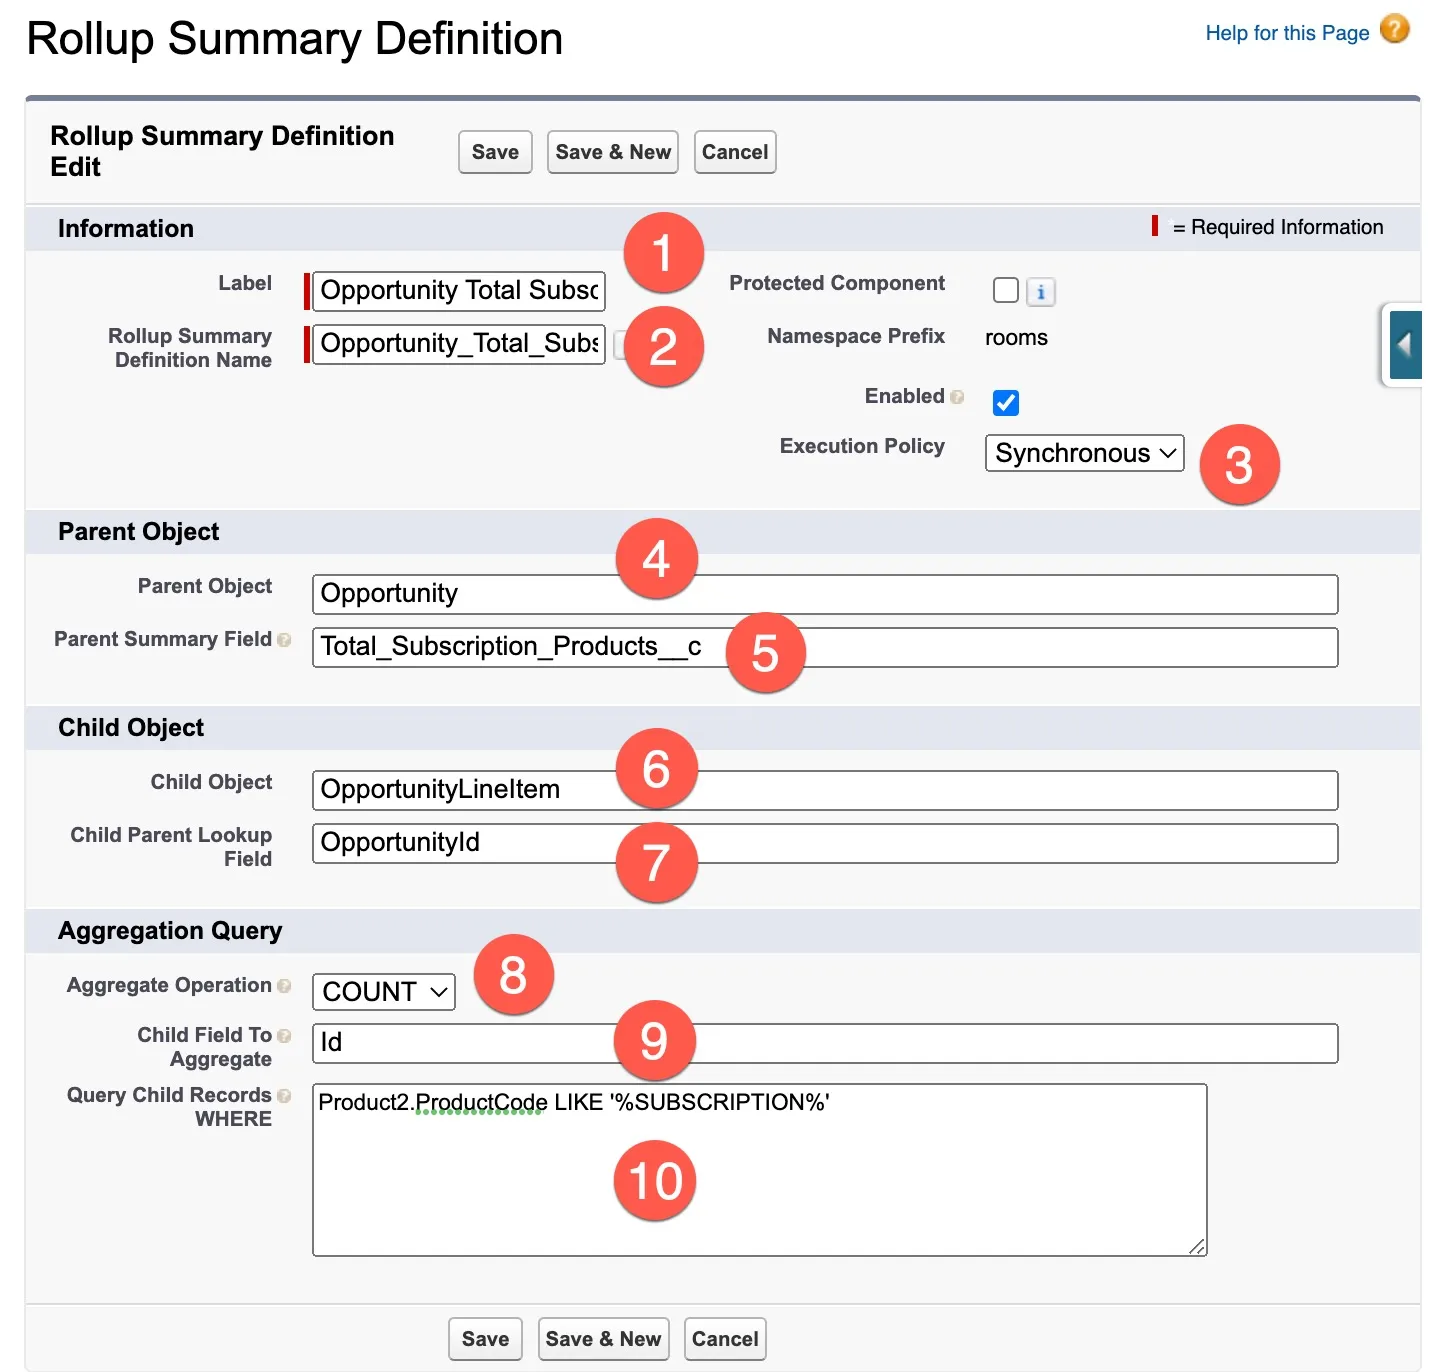Click Parent Summary Field help icon

(x=284, y=640)
